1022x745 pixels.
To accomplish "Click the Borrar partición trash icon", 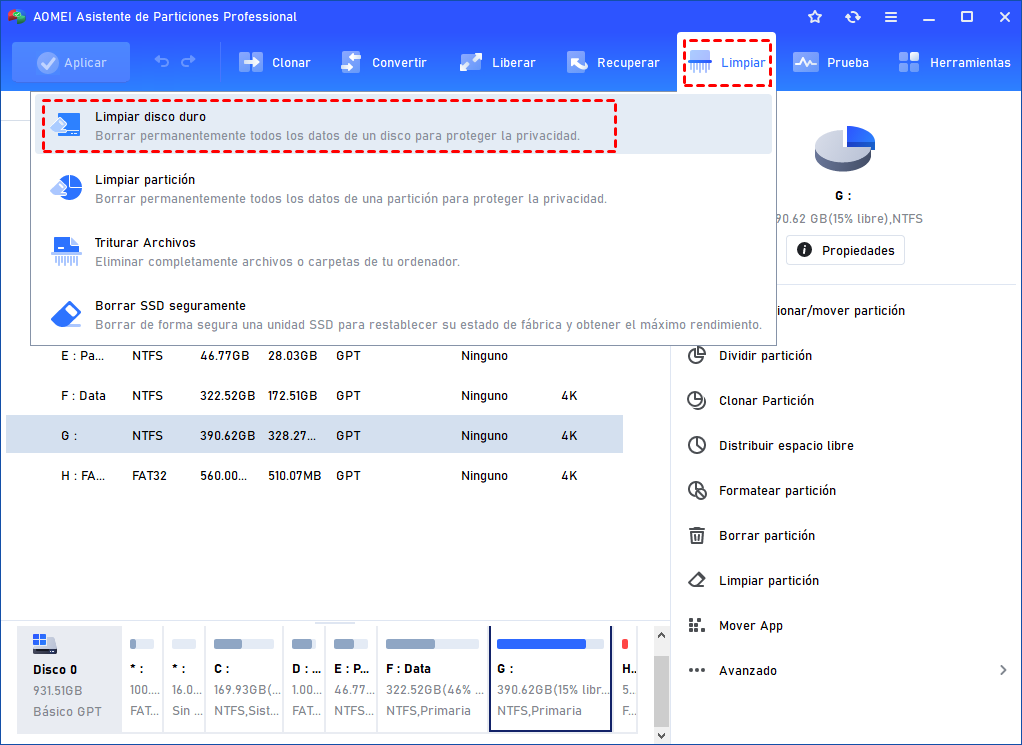I will point(697,536).
